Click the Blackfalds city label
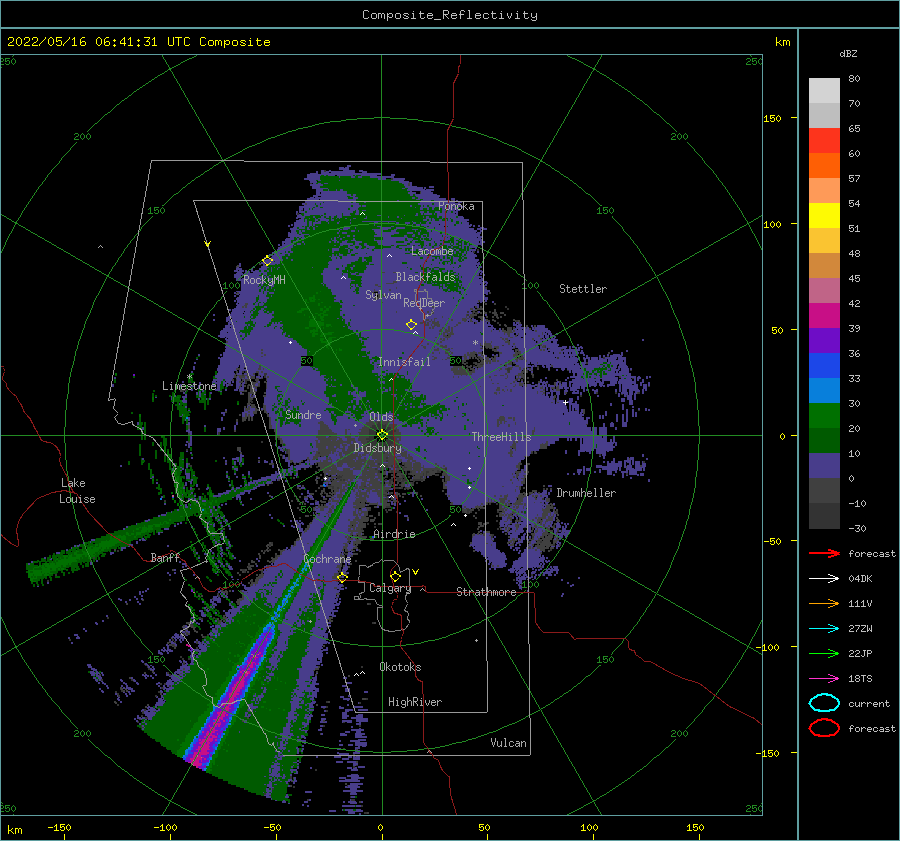The width and height of the screenshot is (900, 841). 425,277
